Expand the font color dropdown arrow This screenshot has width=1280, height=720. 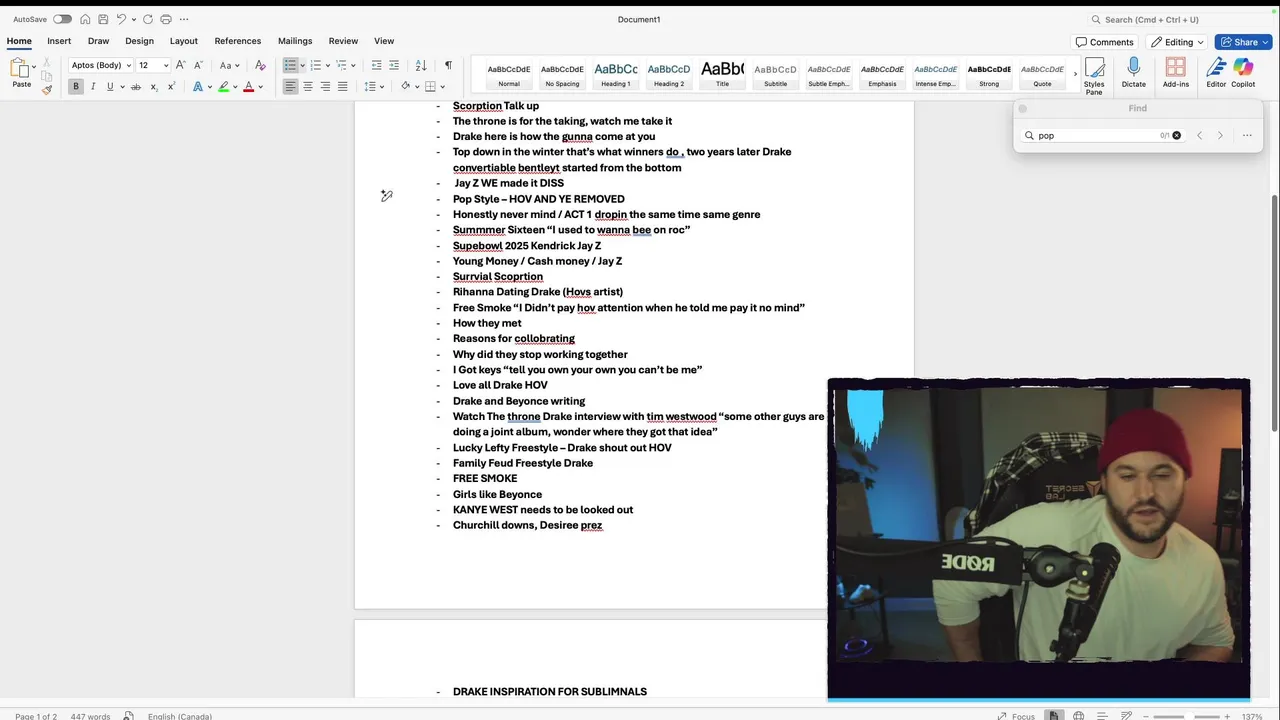pos(261,87)
